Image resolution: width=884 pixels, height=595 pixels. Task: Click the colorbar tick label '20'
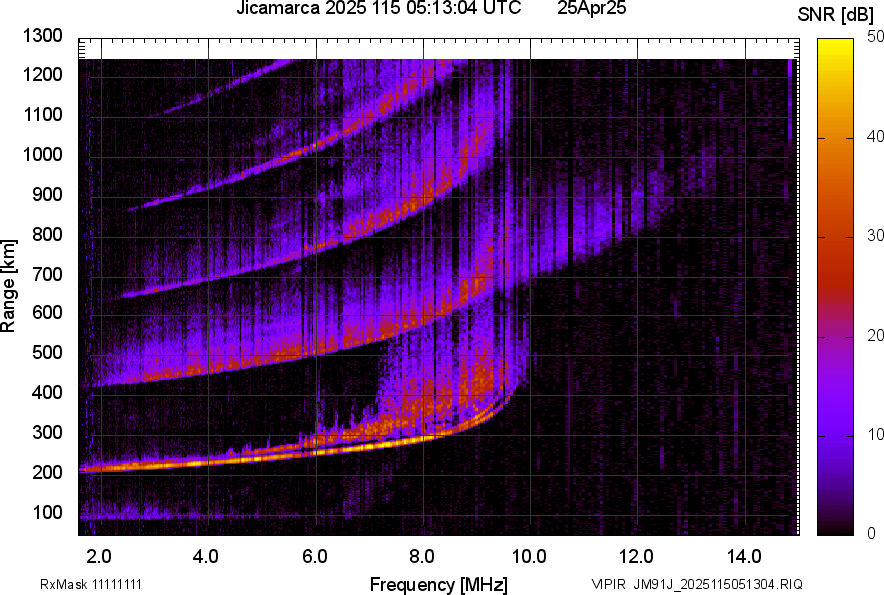click(x=875, y=335)
